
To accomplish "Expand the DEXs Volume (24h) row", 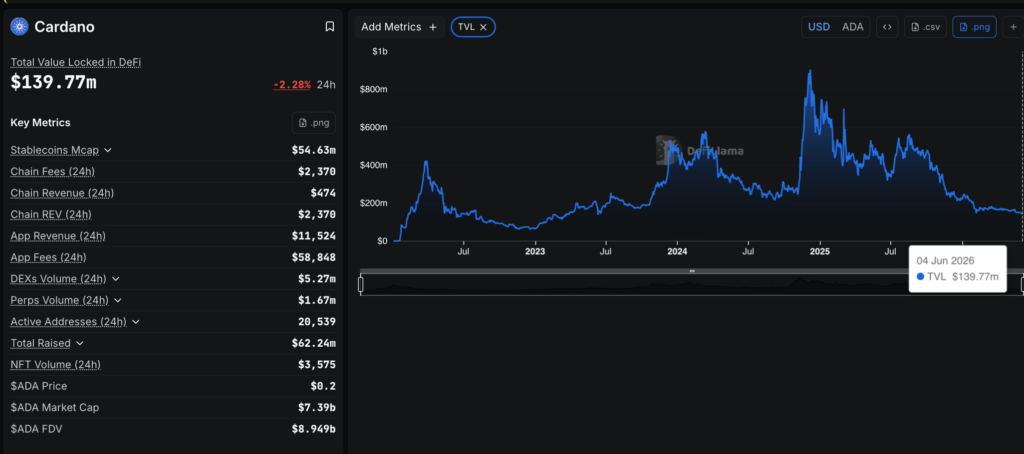I will 116,279.
